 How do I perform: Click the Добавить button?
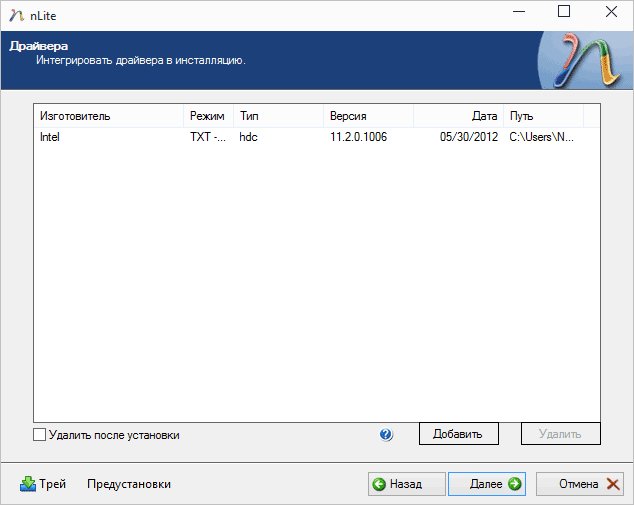[459, 433]
